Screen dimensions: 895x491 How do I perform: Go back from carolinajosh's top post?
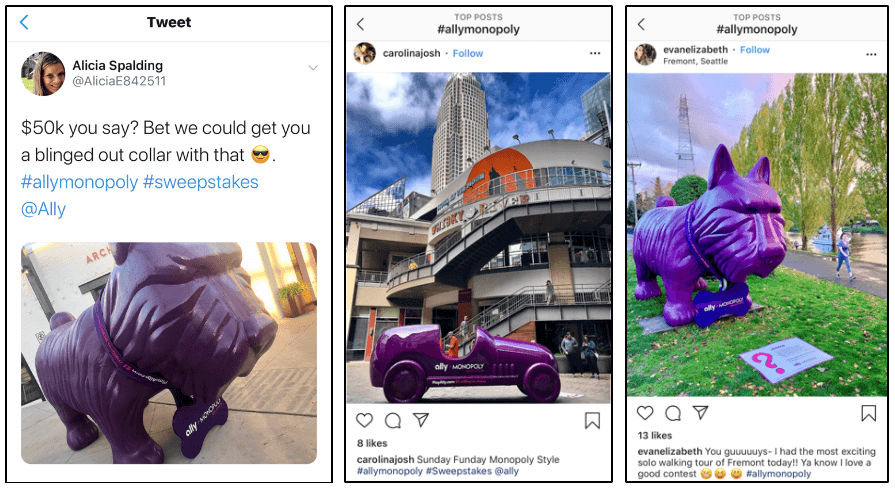(x=360, y=24)
